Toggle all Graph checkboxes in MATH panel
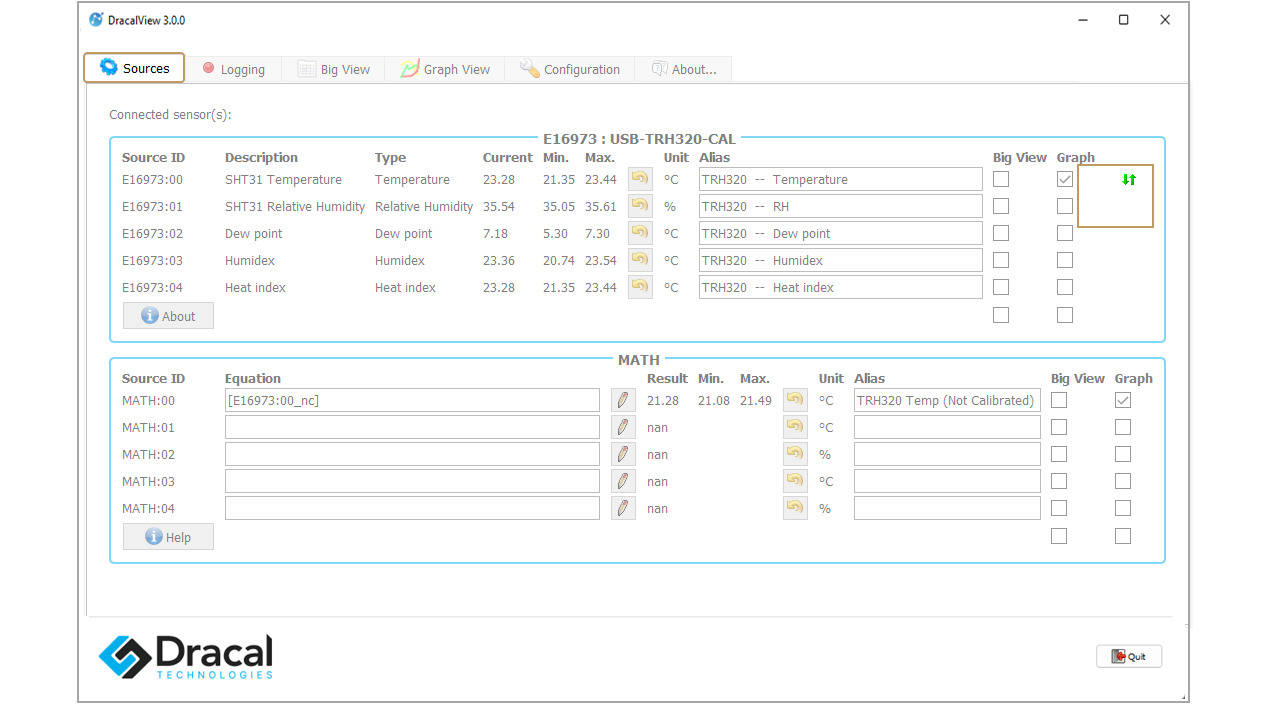 point(1123,536)
